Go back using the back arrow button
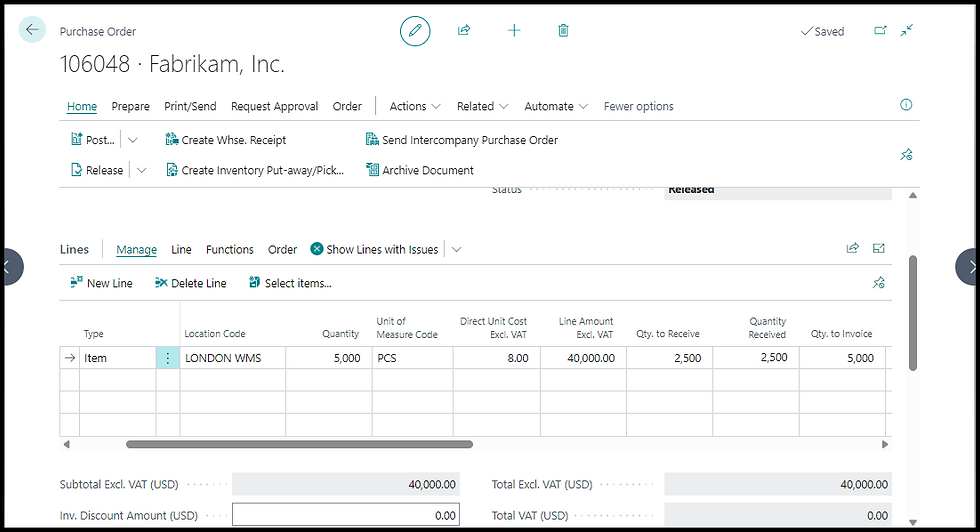Image resolution: width=980 pixels, height=532 pixels. click(x=32, y=29)
